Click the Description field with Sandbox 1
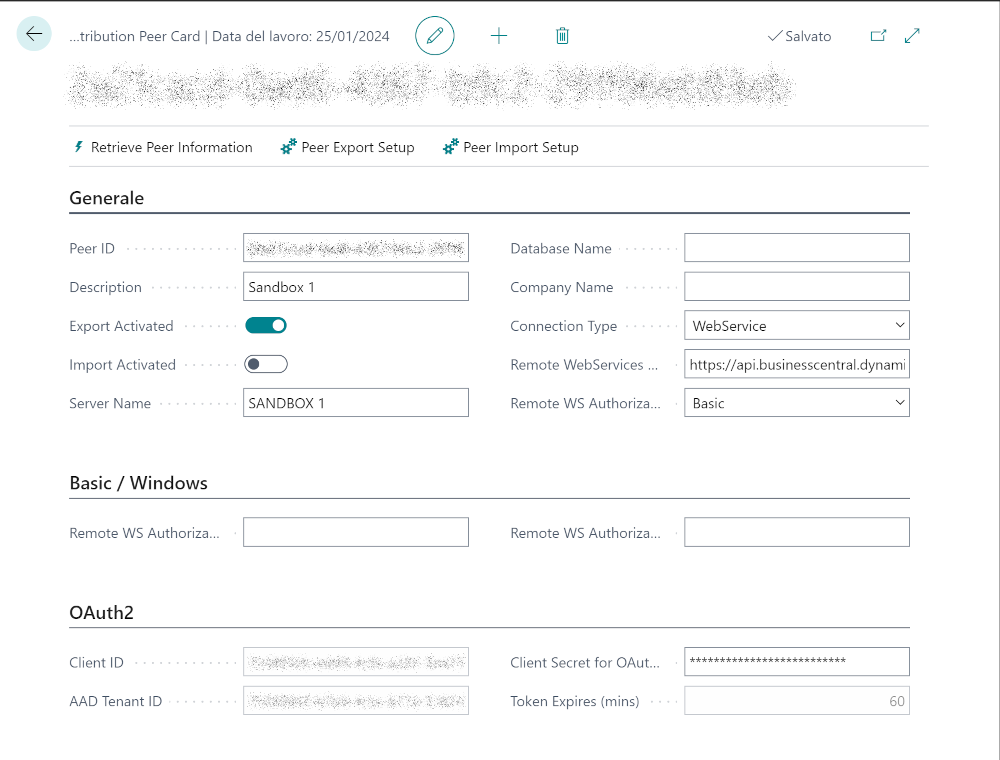The width and height of the screenshot is (1000, 760). (355, 287)
